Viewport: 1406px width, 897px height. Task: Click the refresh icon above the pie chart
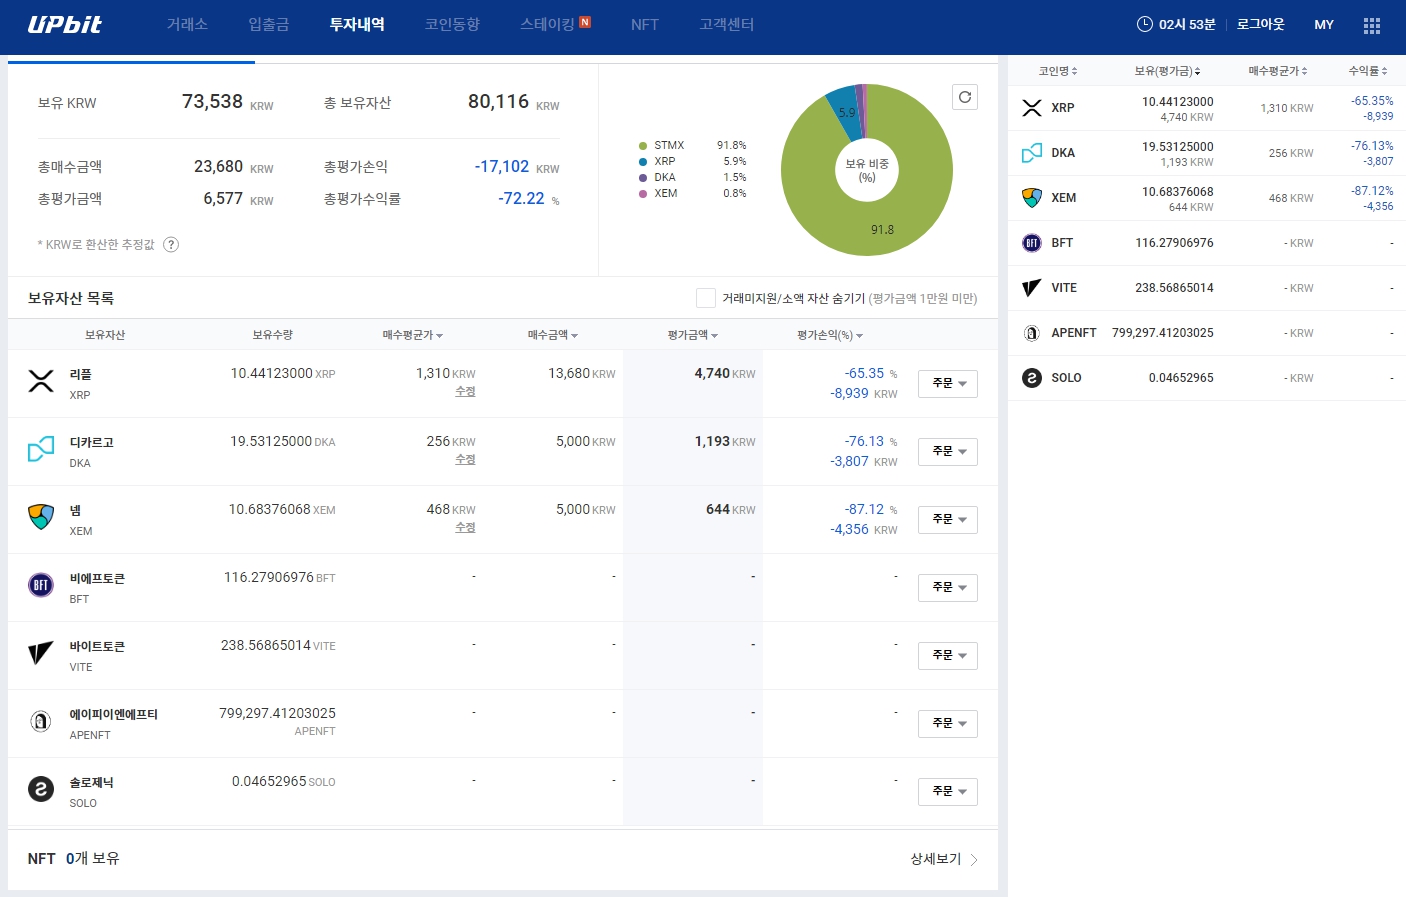(965, 97)
